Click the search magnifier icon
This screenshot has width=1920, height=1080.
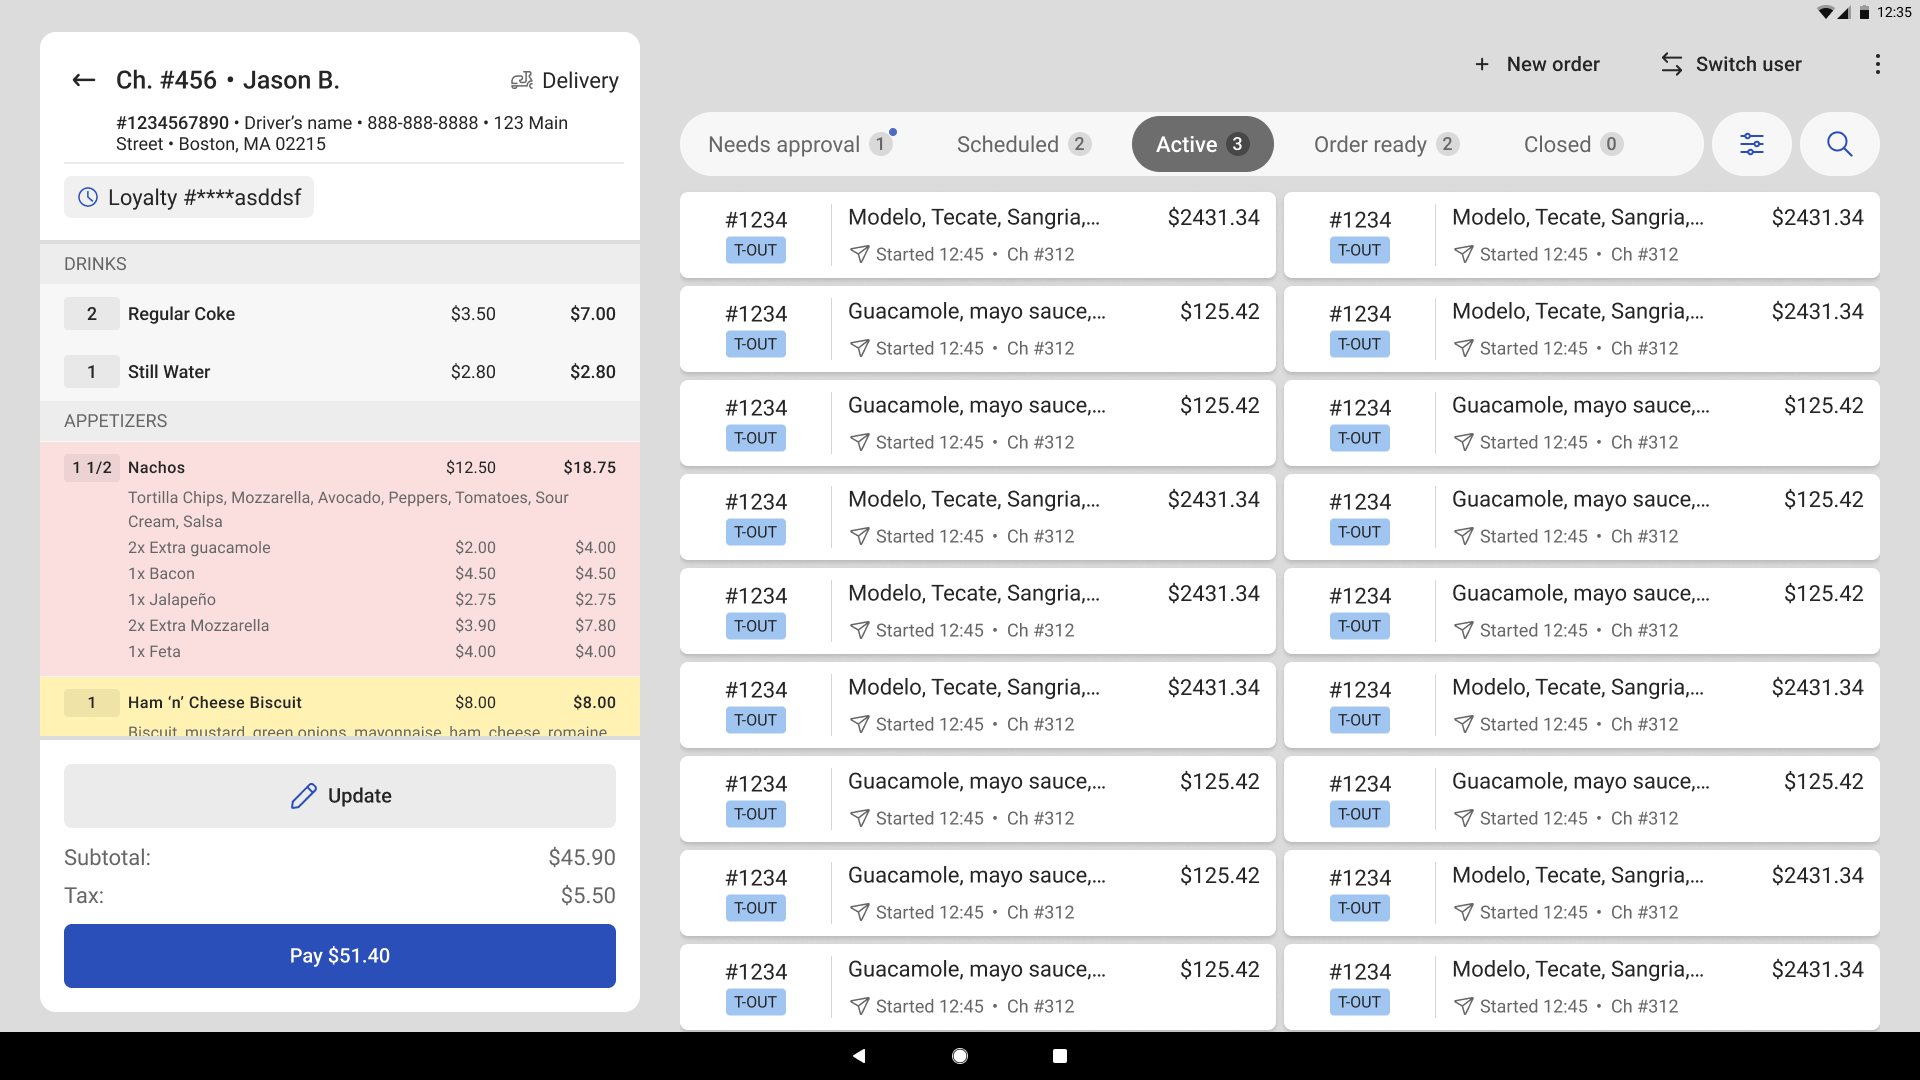(1839, 144)
